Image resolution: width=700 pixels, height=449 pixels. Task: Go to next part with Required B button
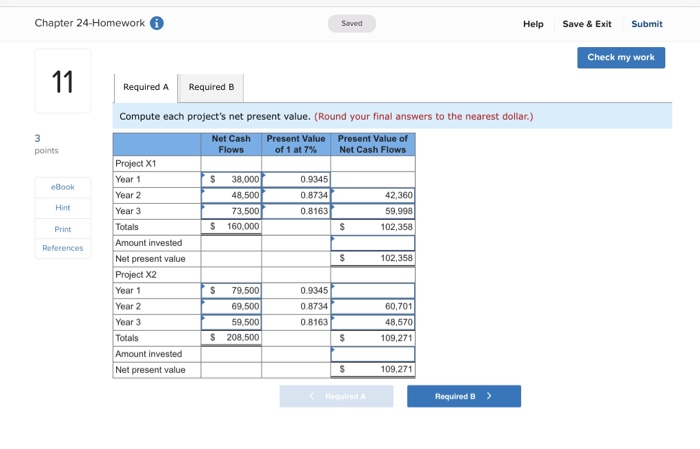464,396
